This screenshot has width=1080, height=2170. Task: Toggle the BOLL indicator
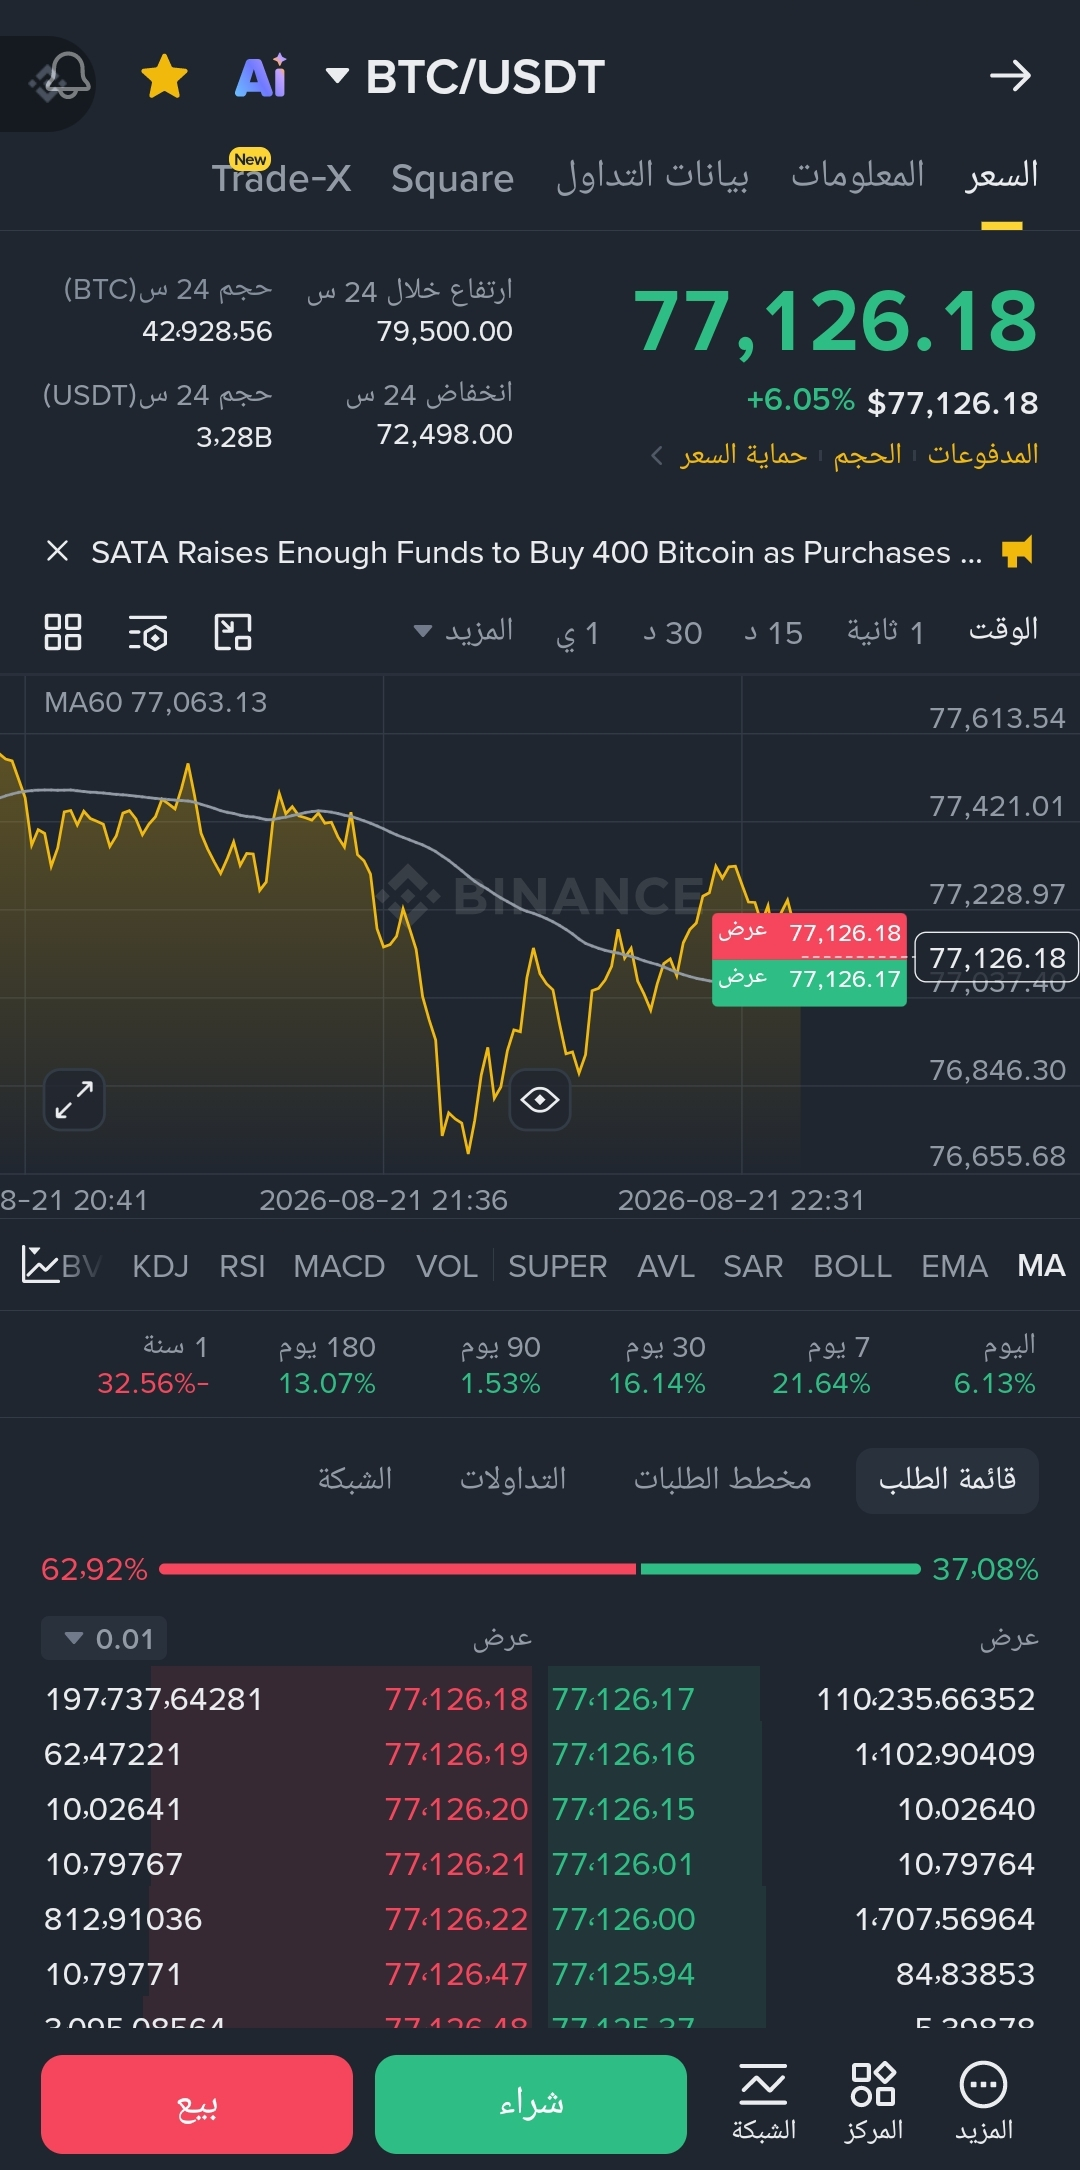852,1266
